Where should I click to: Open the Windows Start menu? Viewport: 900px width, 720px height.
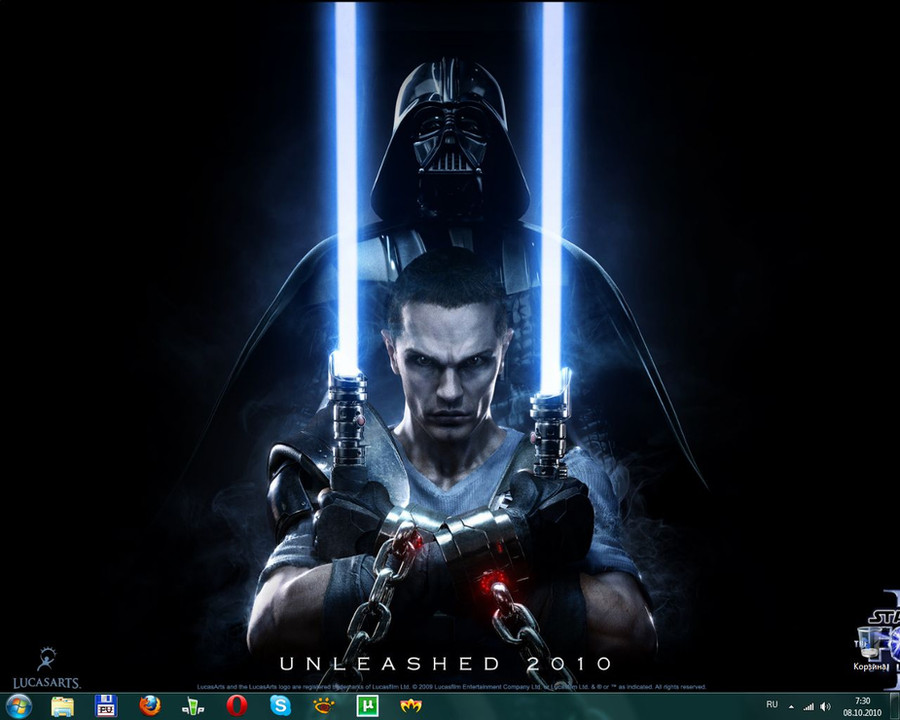[x=17, y=706]
